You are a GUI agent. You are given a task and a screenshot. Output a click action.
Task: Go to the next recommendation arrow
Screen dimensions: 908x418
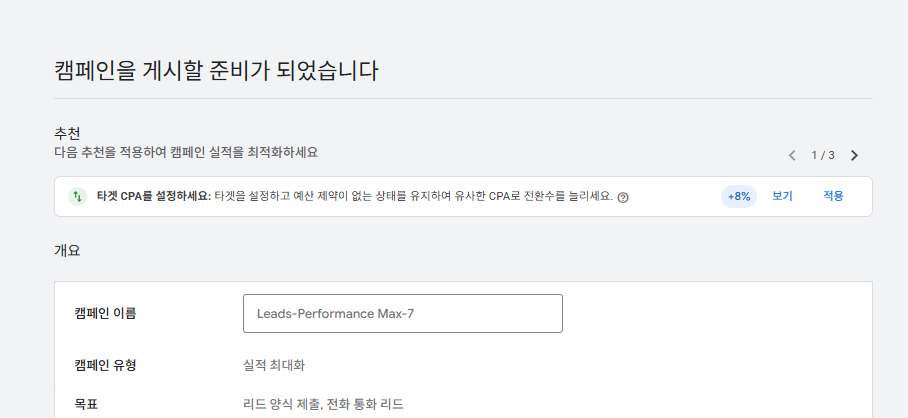coord(854,155)
